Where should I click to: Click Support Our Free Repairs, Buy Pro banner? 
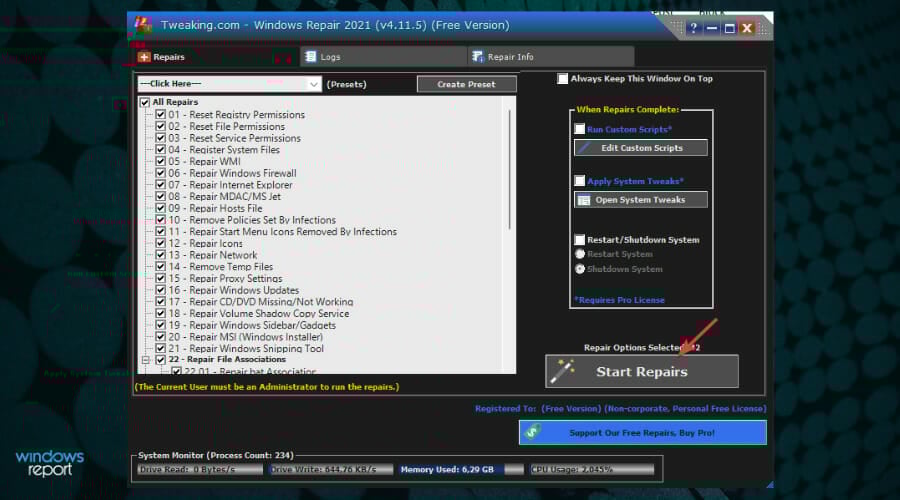[x=642, y=433]
